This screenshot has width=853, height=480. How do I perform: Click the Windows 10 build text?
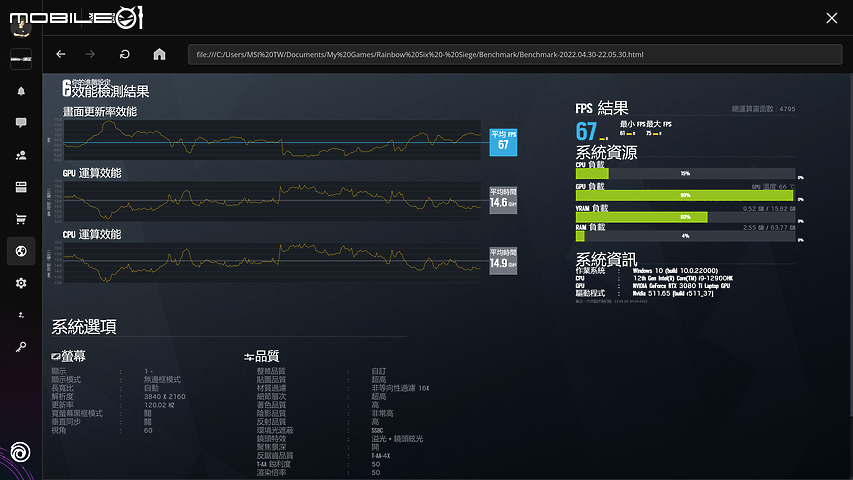pyautogui.click(x=675, y=270)
